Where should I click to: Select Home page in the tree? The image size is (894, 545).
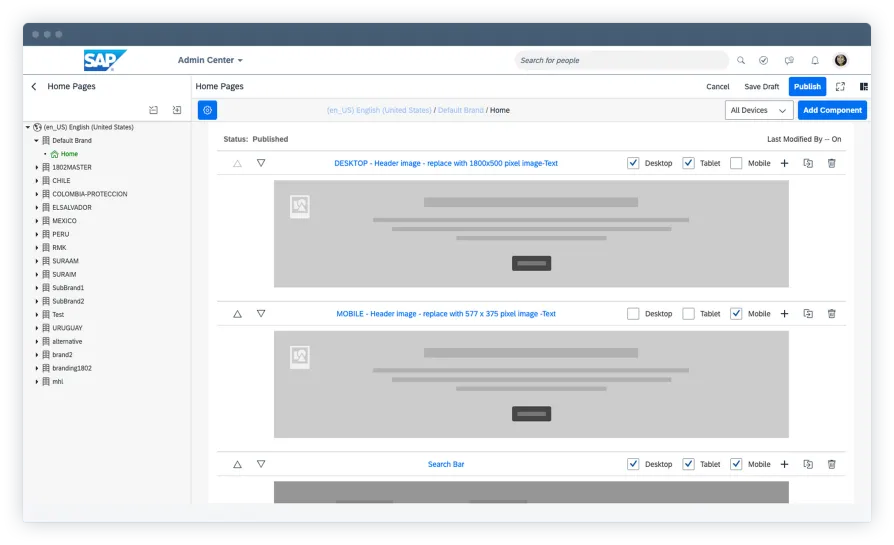tap(69, 154)
